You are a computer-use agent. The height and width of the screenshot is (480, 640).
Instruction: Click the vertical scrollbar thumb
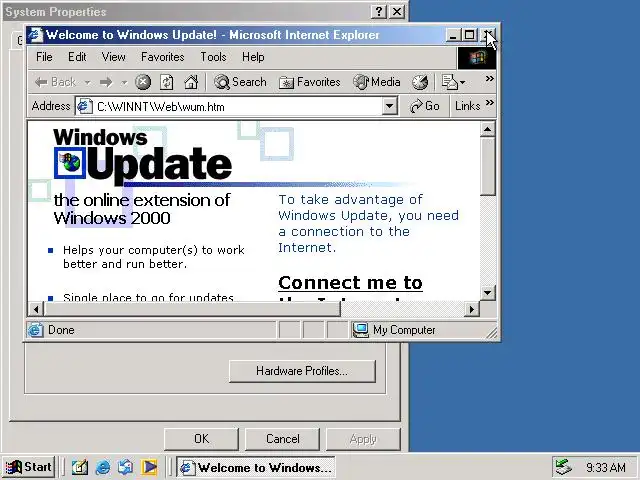click(x=487, y=167)
